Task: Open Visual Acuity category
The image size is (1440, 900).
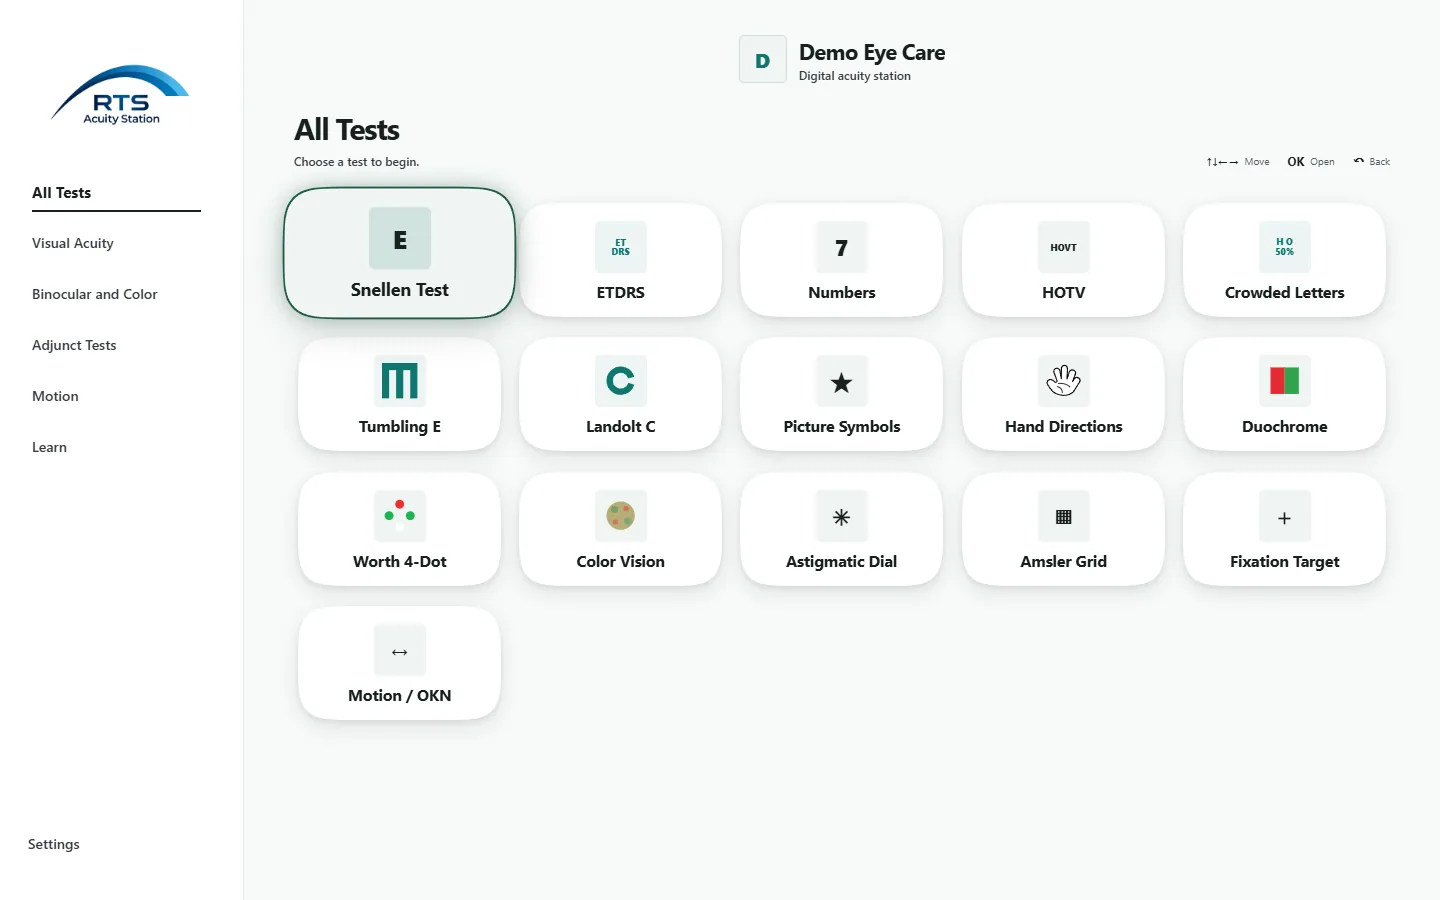Action: [x=73, y=243]
